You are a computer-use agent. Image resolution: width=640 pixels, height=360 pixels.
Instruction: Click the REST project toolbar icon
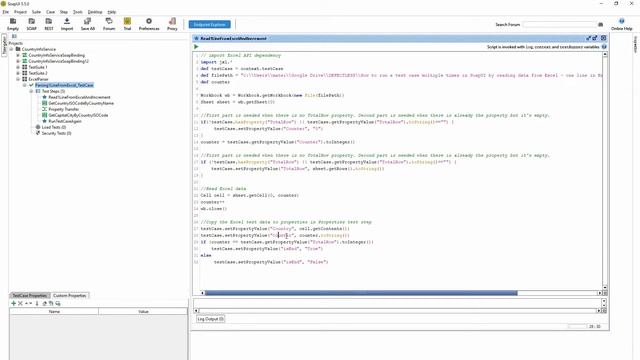coord(49,24)
